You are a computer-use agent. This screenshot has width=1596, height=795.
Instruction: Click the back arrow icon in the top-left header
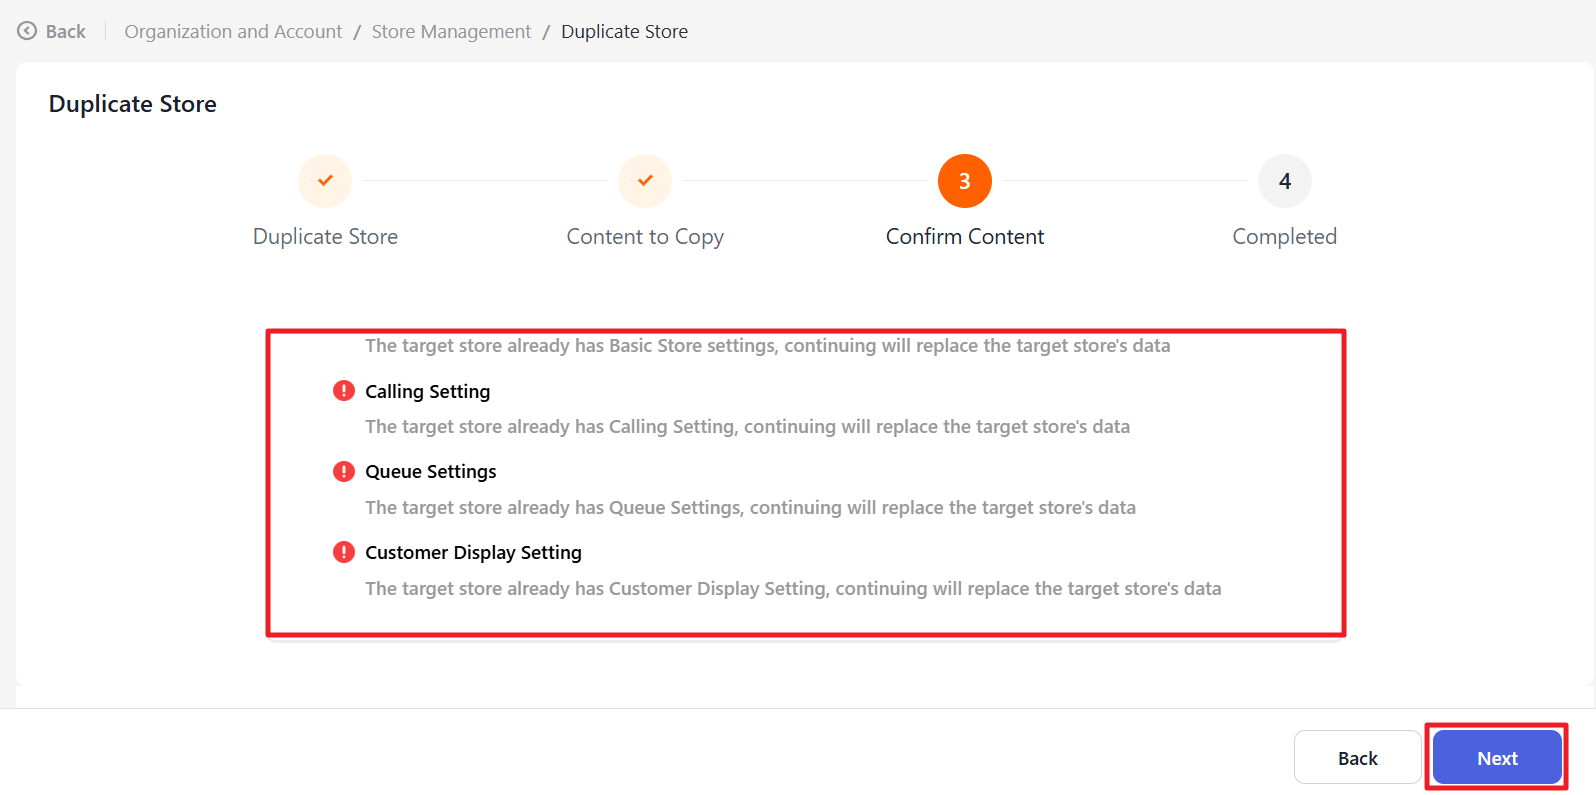(27, 31)
